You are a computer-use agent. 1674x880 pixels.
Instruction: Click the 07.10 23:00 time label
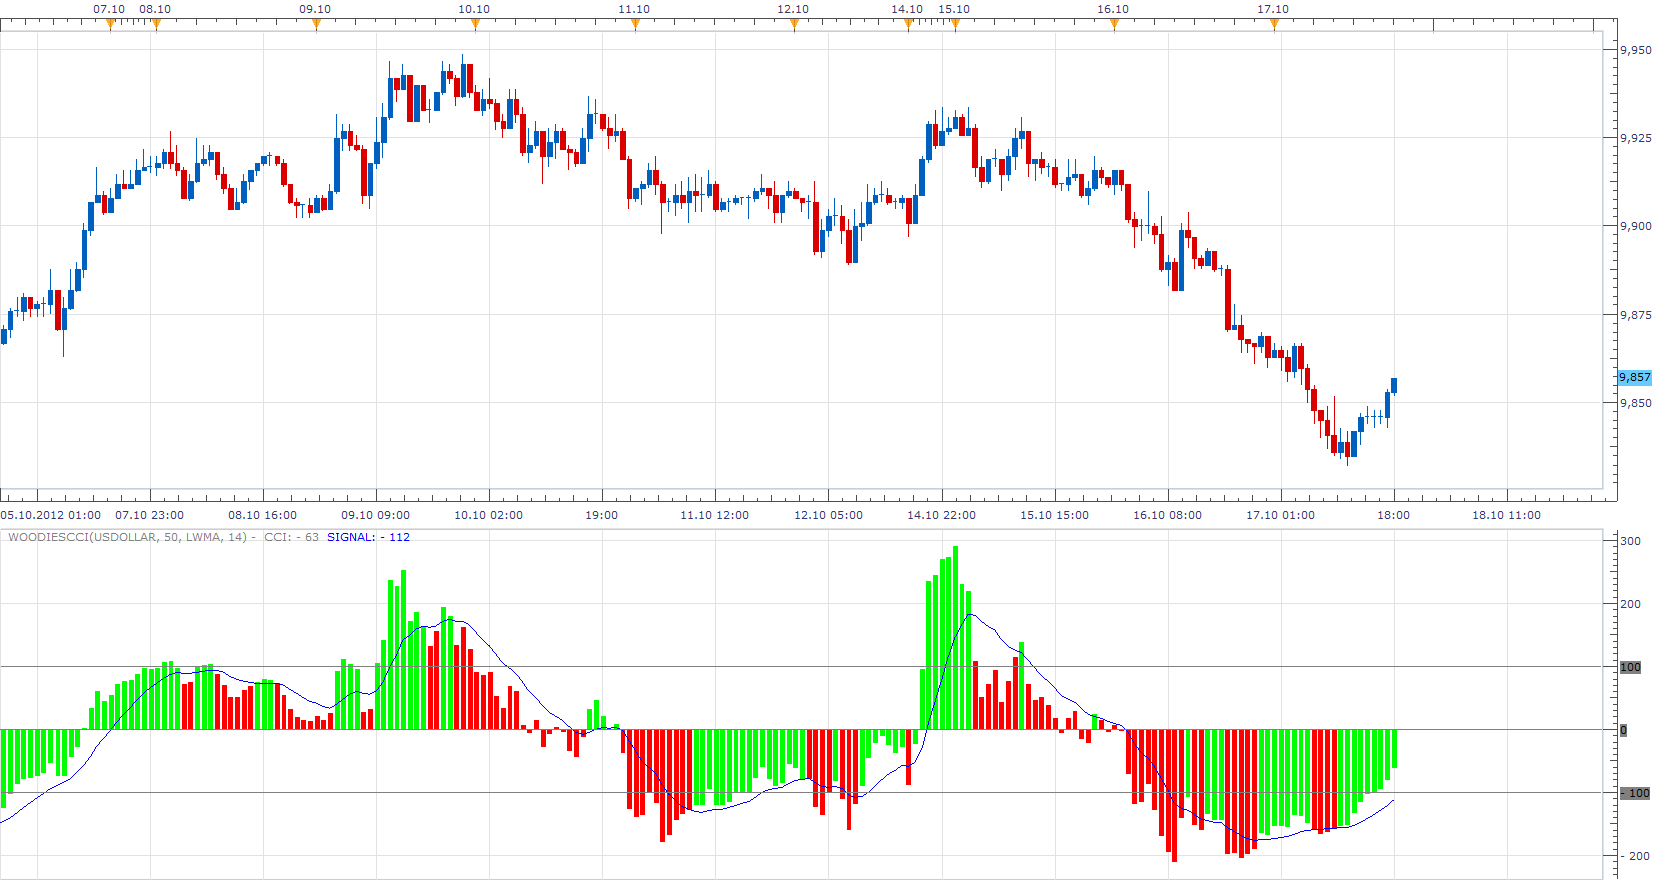149,515
